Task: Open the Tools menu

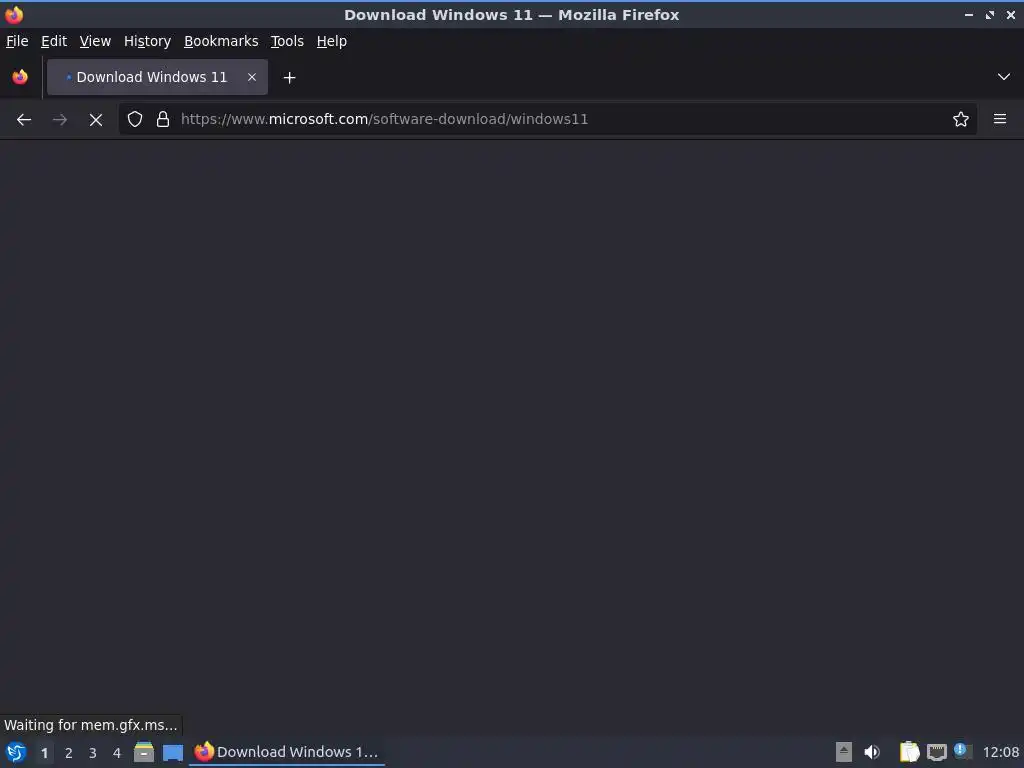Action: point(287,41)
